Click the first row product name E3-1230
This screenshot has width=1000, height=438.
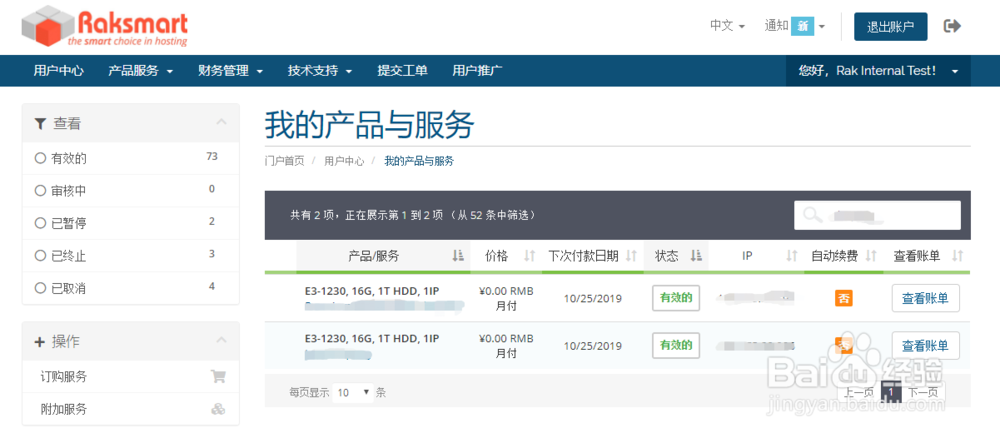point(372,291)
